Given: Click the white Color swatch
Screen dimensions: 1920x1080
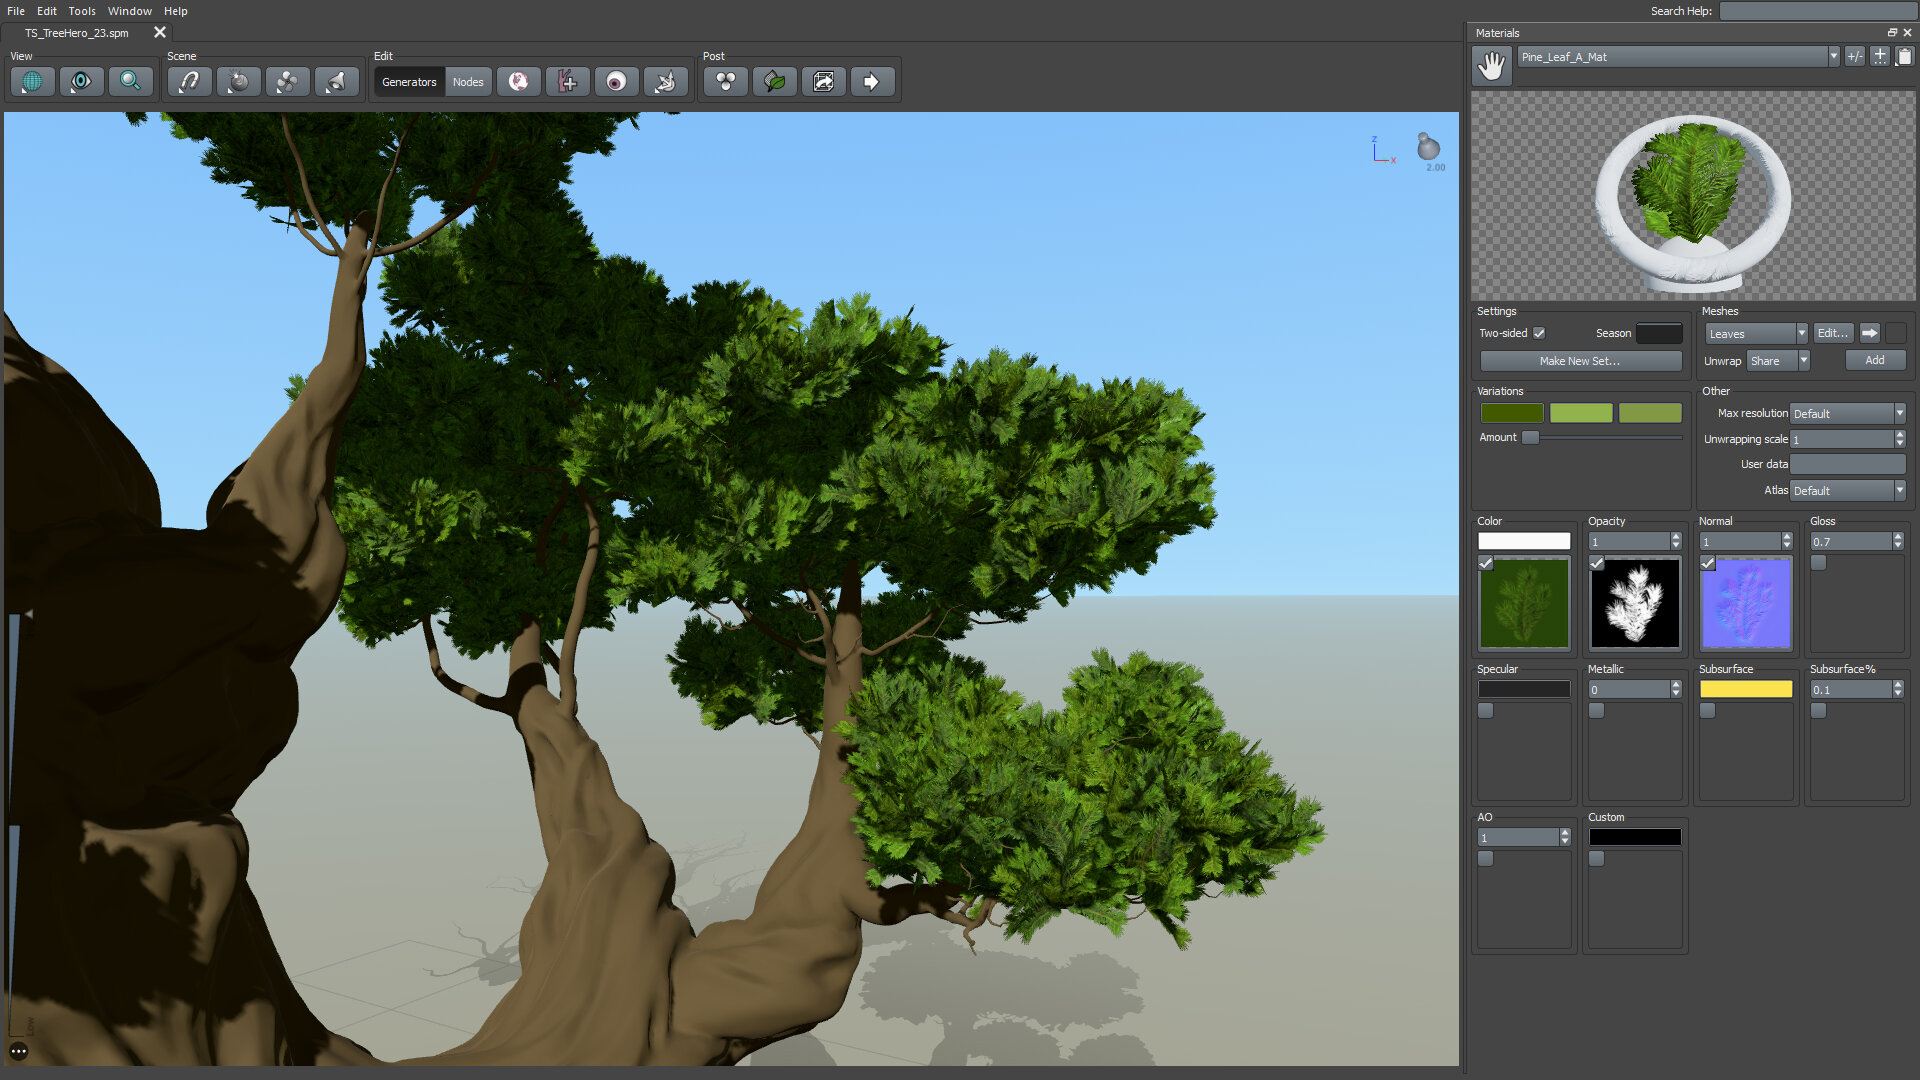Looking at the screenshot, I should 1524,541.
